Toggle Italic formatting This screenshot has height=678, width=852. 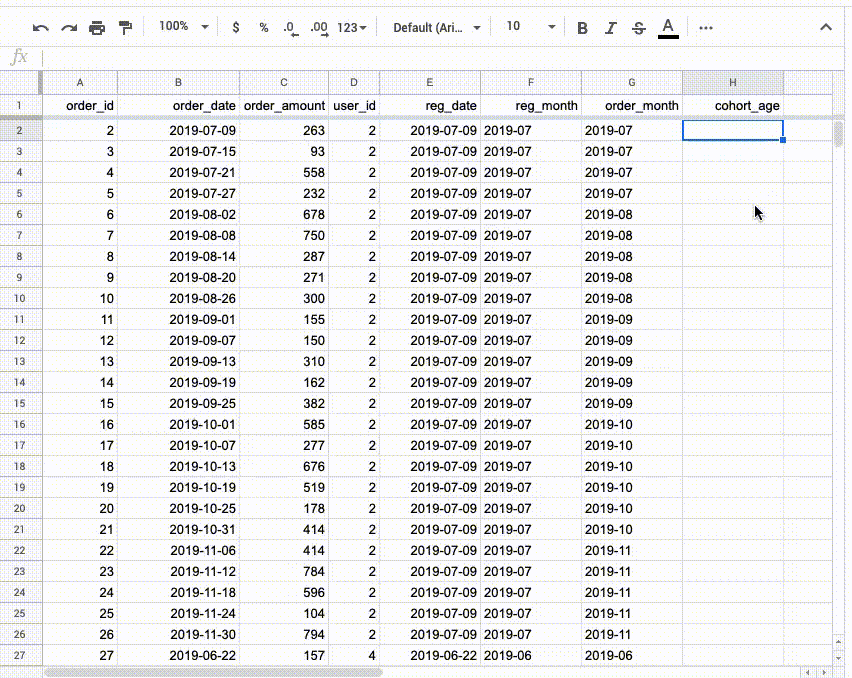click(x=611, y=28)
